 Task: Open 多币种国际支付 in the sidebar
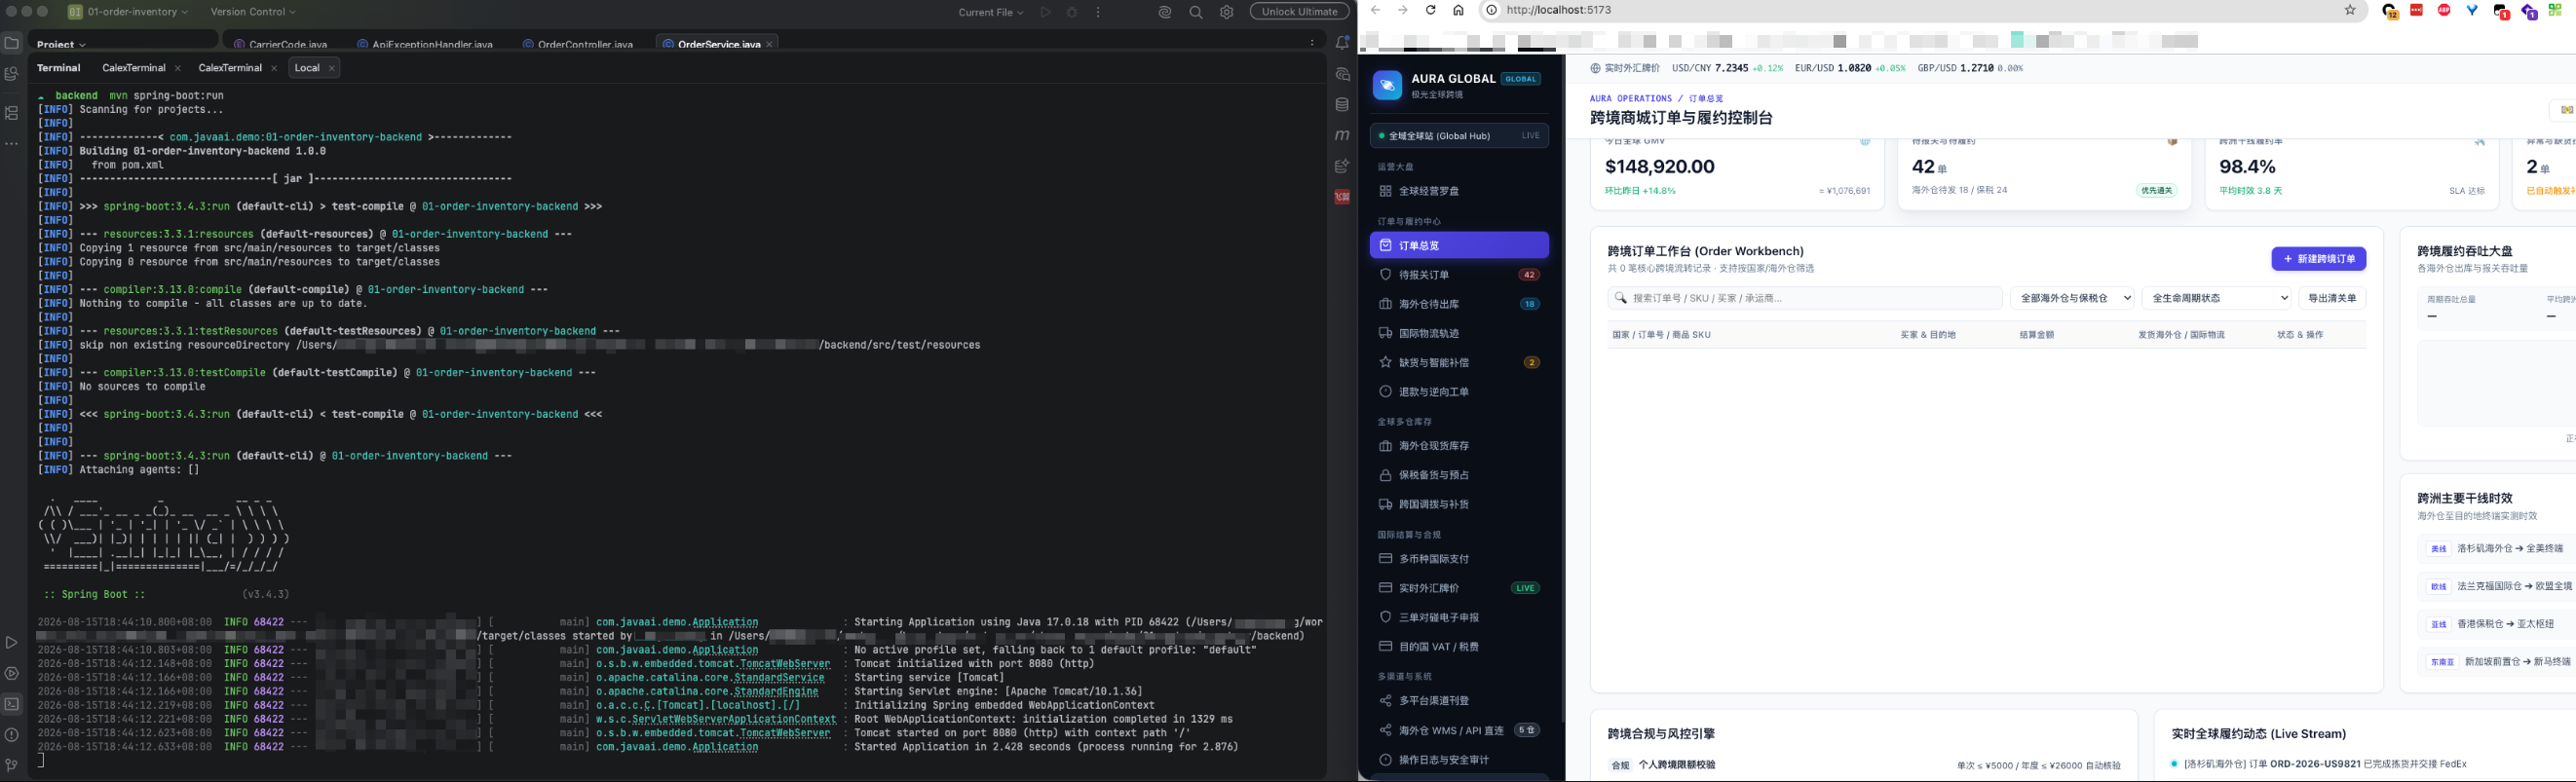[x=1459, y=559]
